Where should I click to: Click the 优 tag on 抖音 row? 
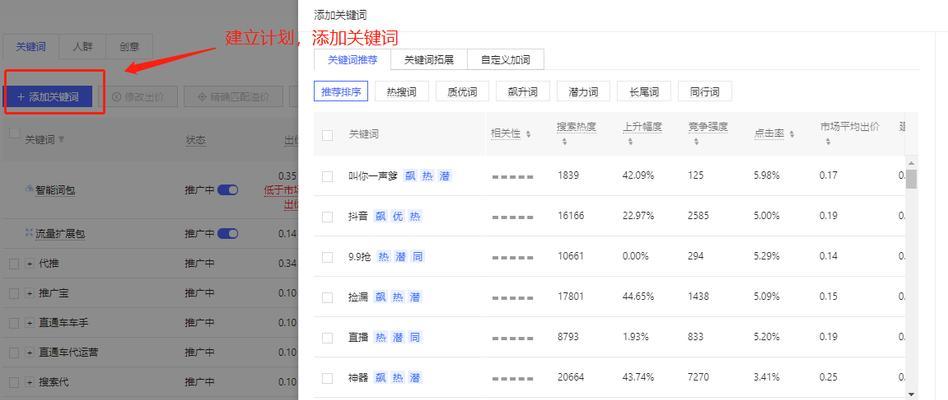(x=398, y=216)
